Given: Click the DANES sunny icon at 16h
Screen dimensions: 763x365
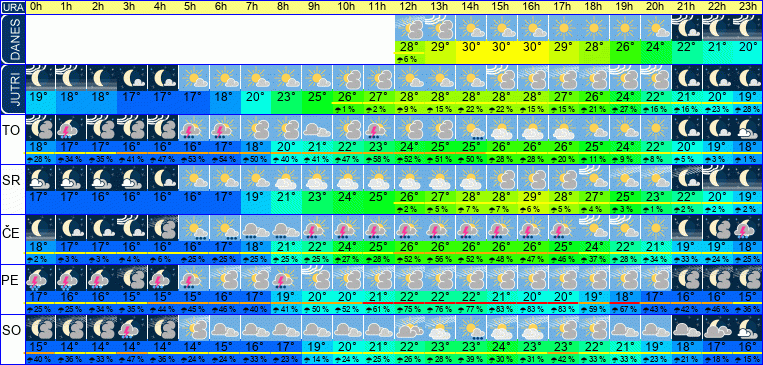Looking at the screenshot, I should [533, 28].
